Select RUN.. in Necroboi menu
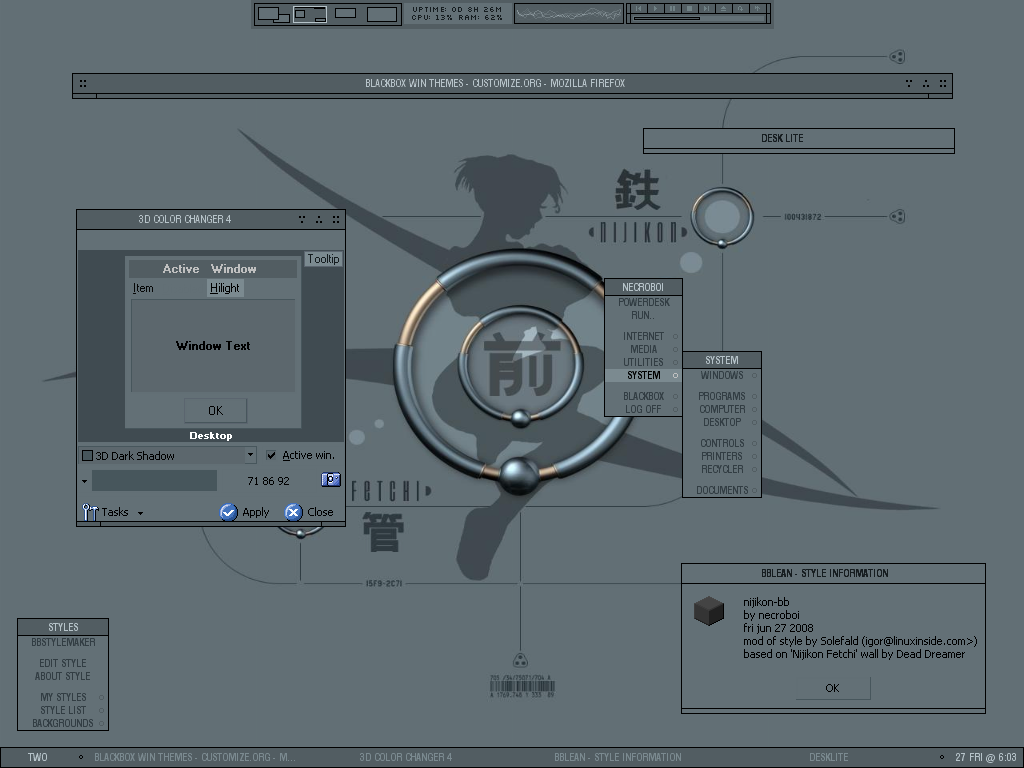This screenshot has height=768, width=1024. tap(643, 315)
